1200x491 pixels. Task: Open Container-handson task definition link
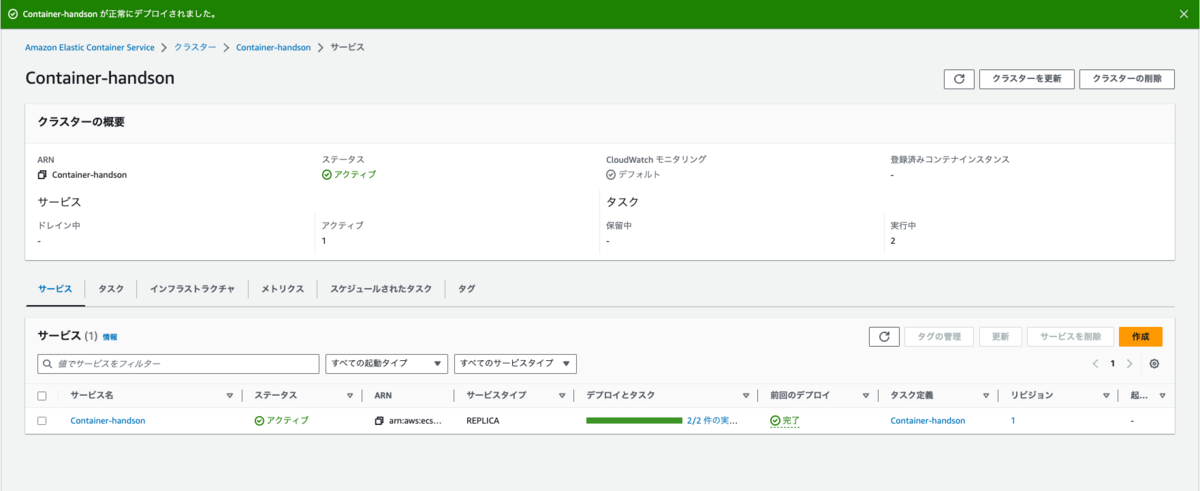click(x=928, y=421)
